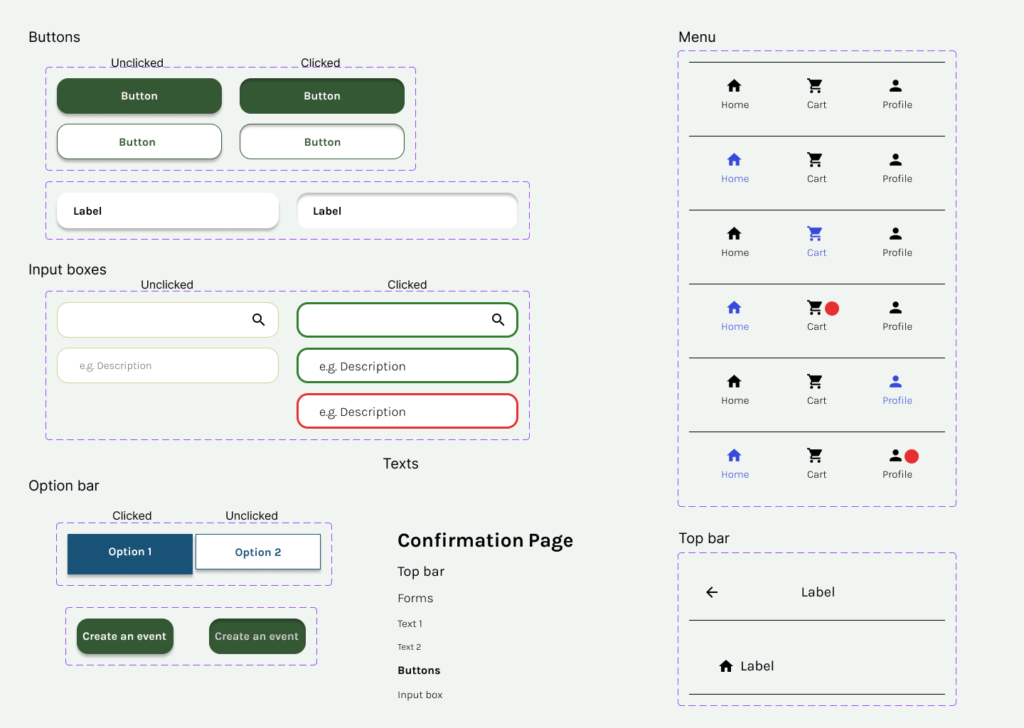Click the home icon beside the top bar Label

click(726, 666)
